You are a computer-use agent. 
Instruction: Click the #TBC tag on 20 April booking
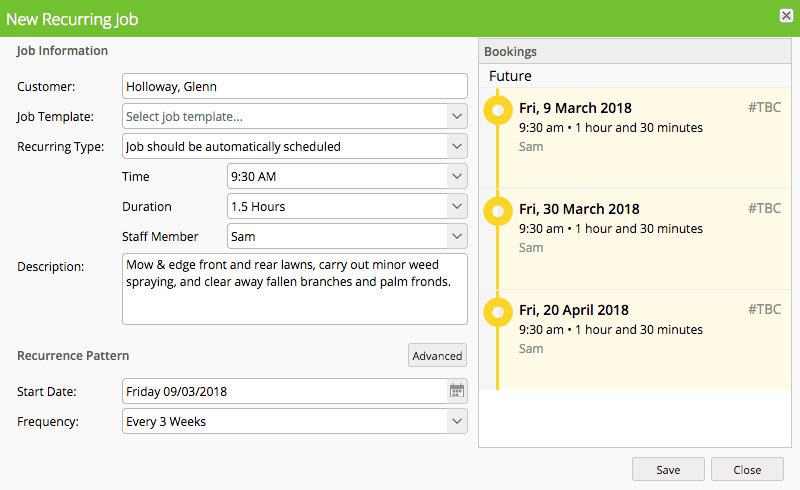(764, 310)
